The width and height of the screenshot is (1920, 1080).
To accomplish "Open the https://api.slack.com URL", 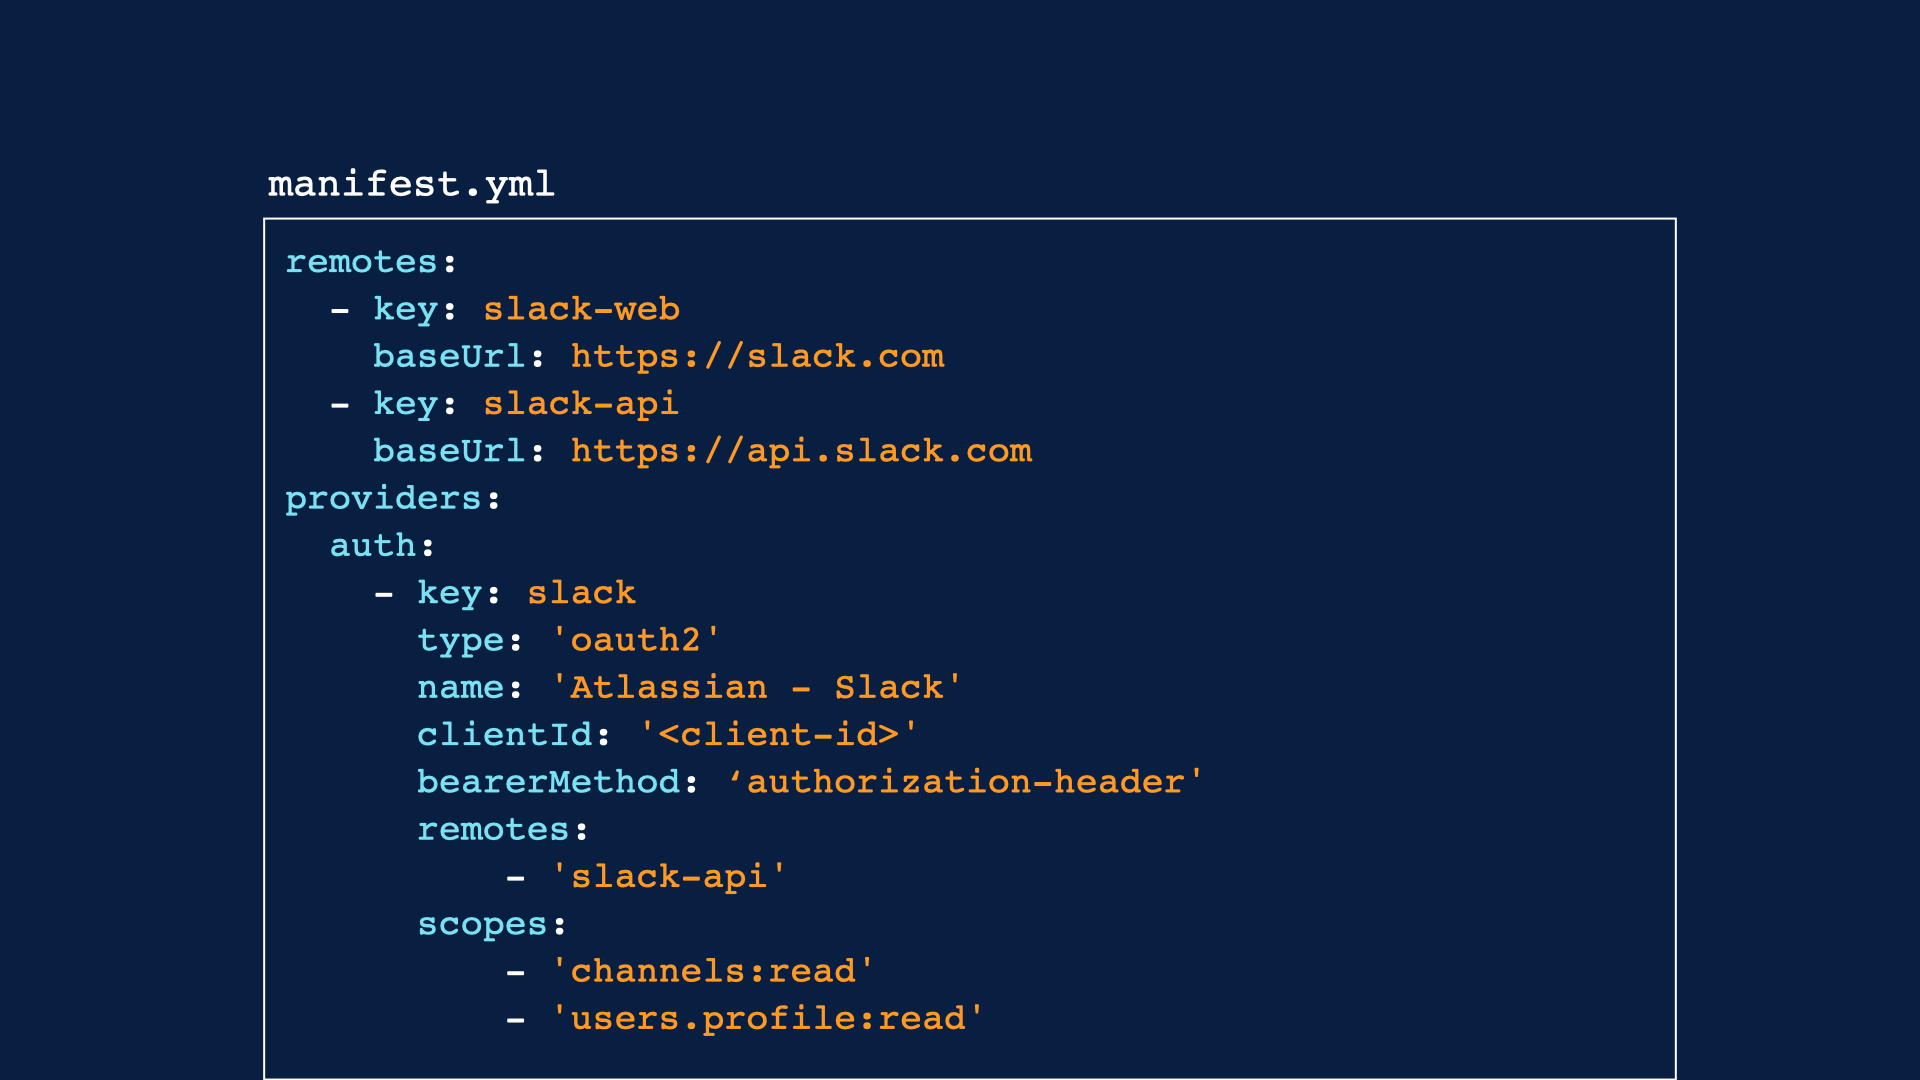I will click(x=801, y=451).
